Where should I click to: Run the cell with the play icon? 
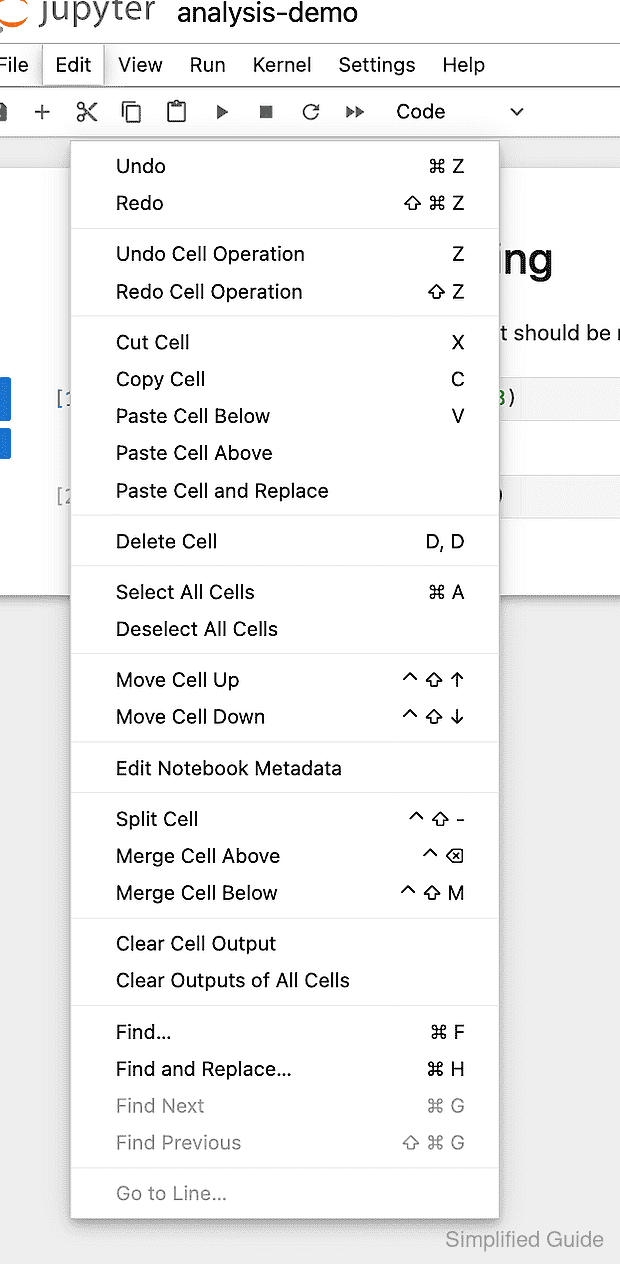222,112
